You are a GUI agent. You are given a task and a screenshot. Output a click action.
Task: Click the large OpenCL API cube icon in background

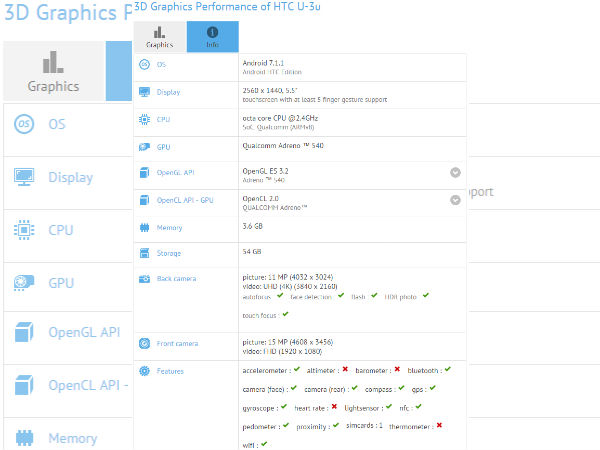(x=24, y=385)
